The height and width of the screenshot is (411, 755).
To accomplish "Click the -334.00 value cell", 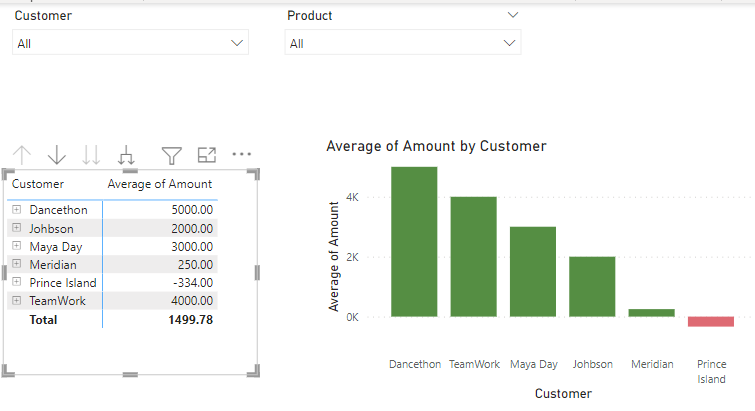I will [193, 283].
